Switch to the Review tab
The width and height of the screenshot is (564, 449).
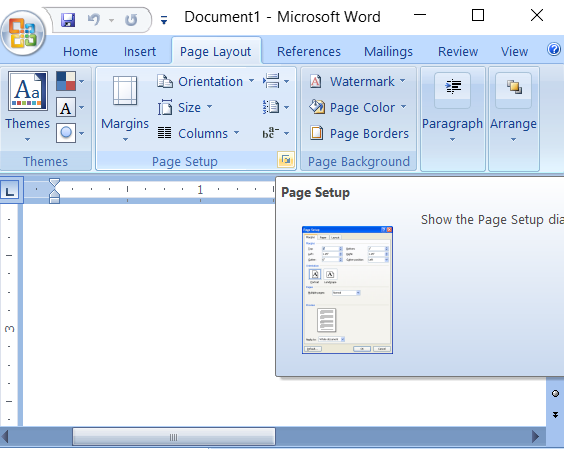pos(458,51)
